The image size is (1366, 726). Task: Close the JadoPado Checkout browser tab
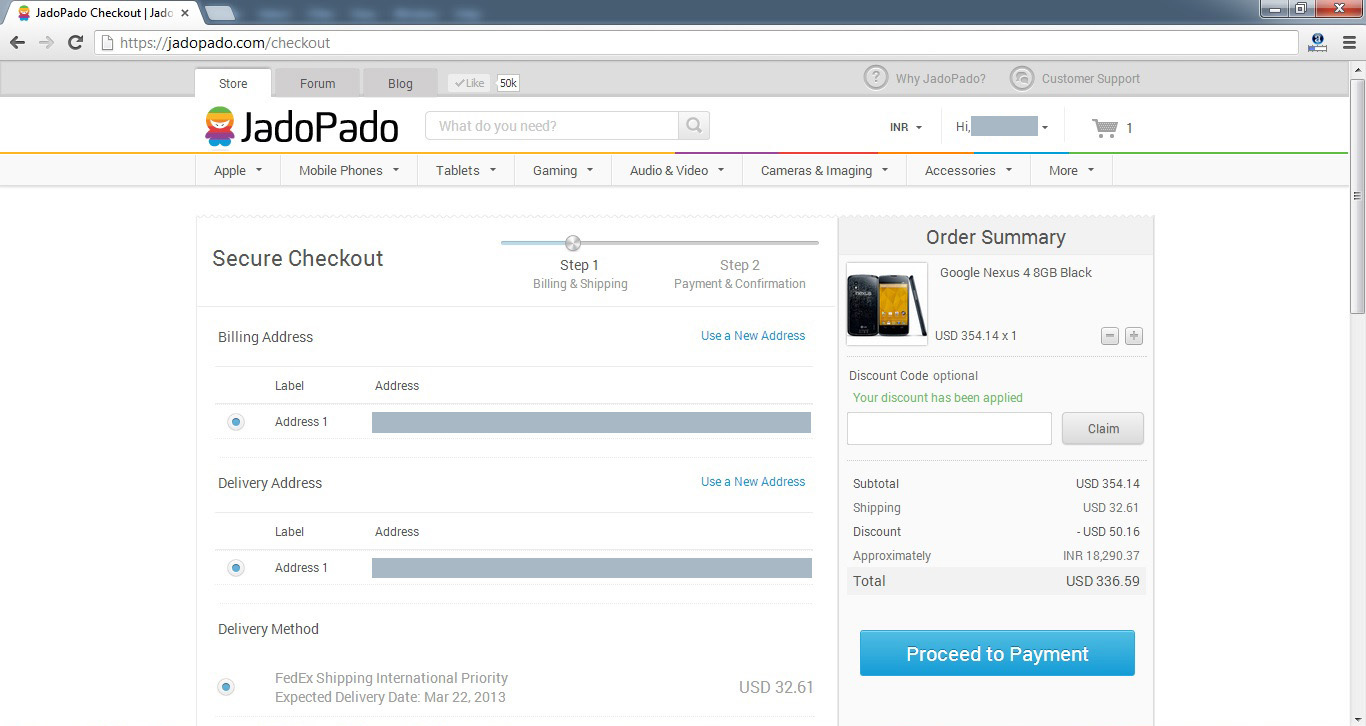[x=185, y=13]
